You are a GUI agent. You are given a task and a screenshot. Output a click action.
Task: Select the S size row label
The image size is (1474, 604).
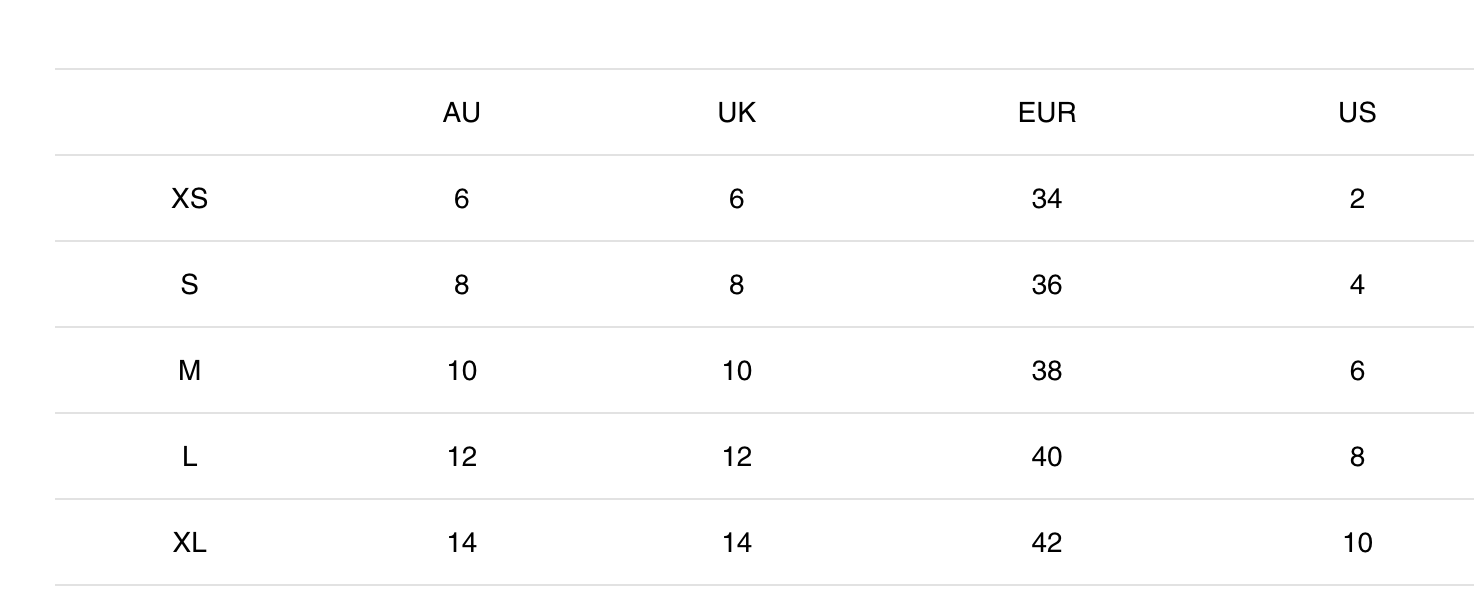(x=190, y=285)
